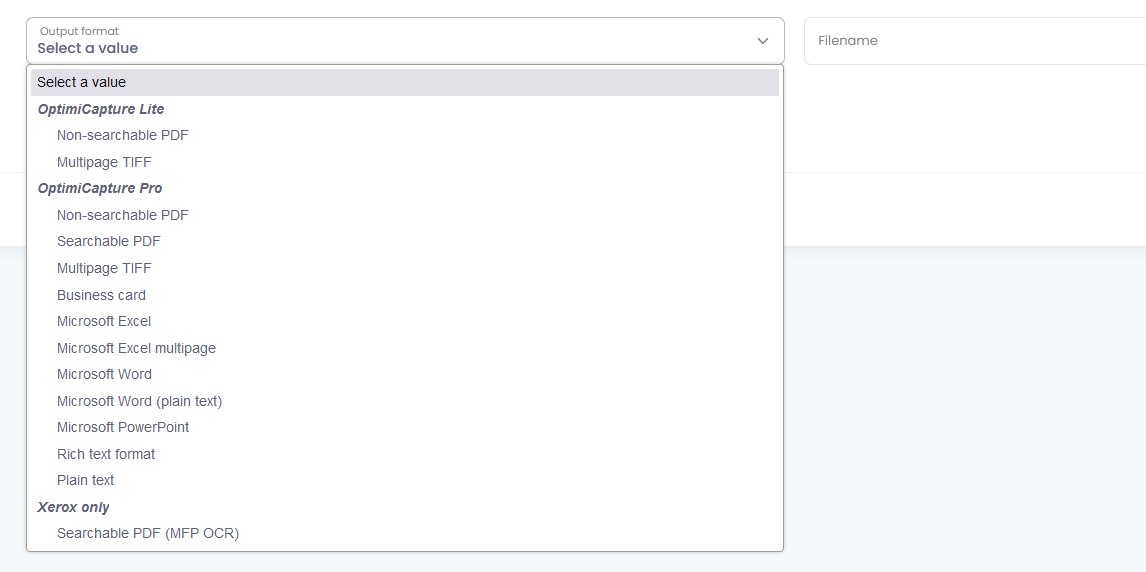Select the Business card option

click(405, 295)
